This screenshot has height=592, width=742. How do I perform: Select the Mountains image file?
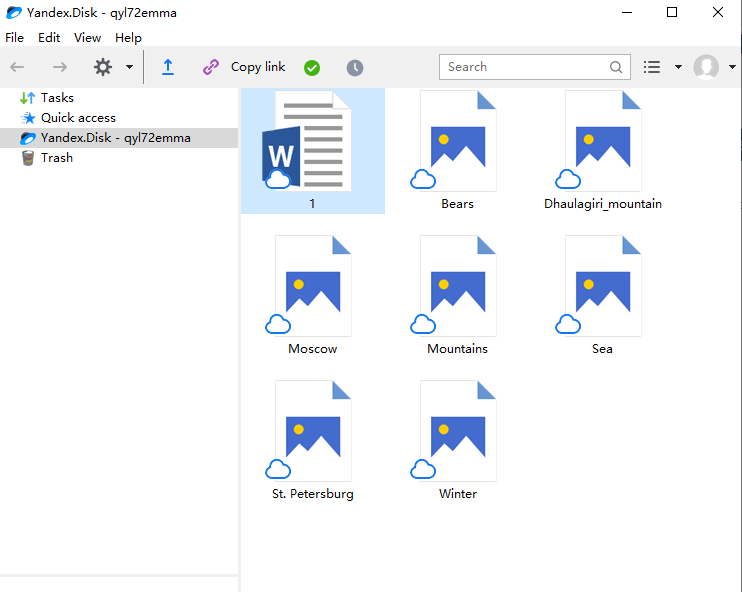(458, 296)
